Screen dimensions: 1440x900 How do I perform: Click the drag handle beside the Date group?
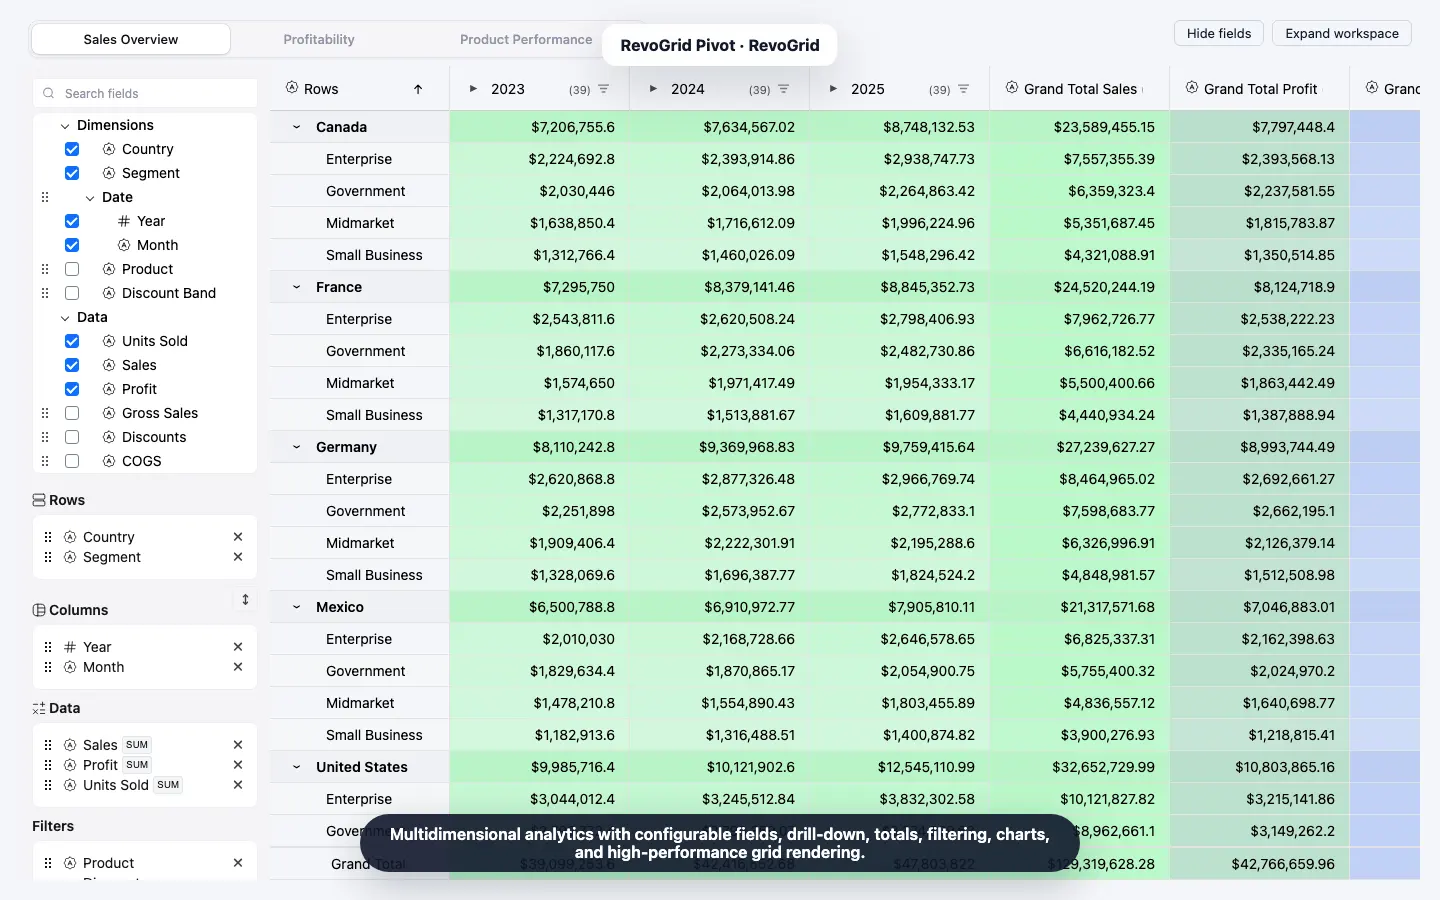pos(44,197)
